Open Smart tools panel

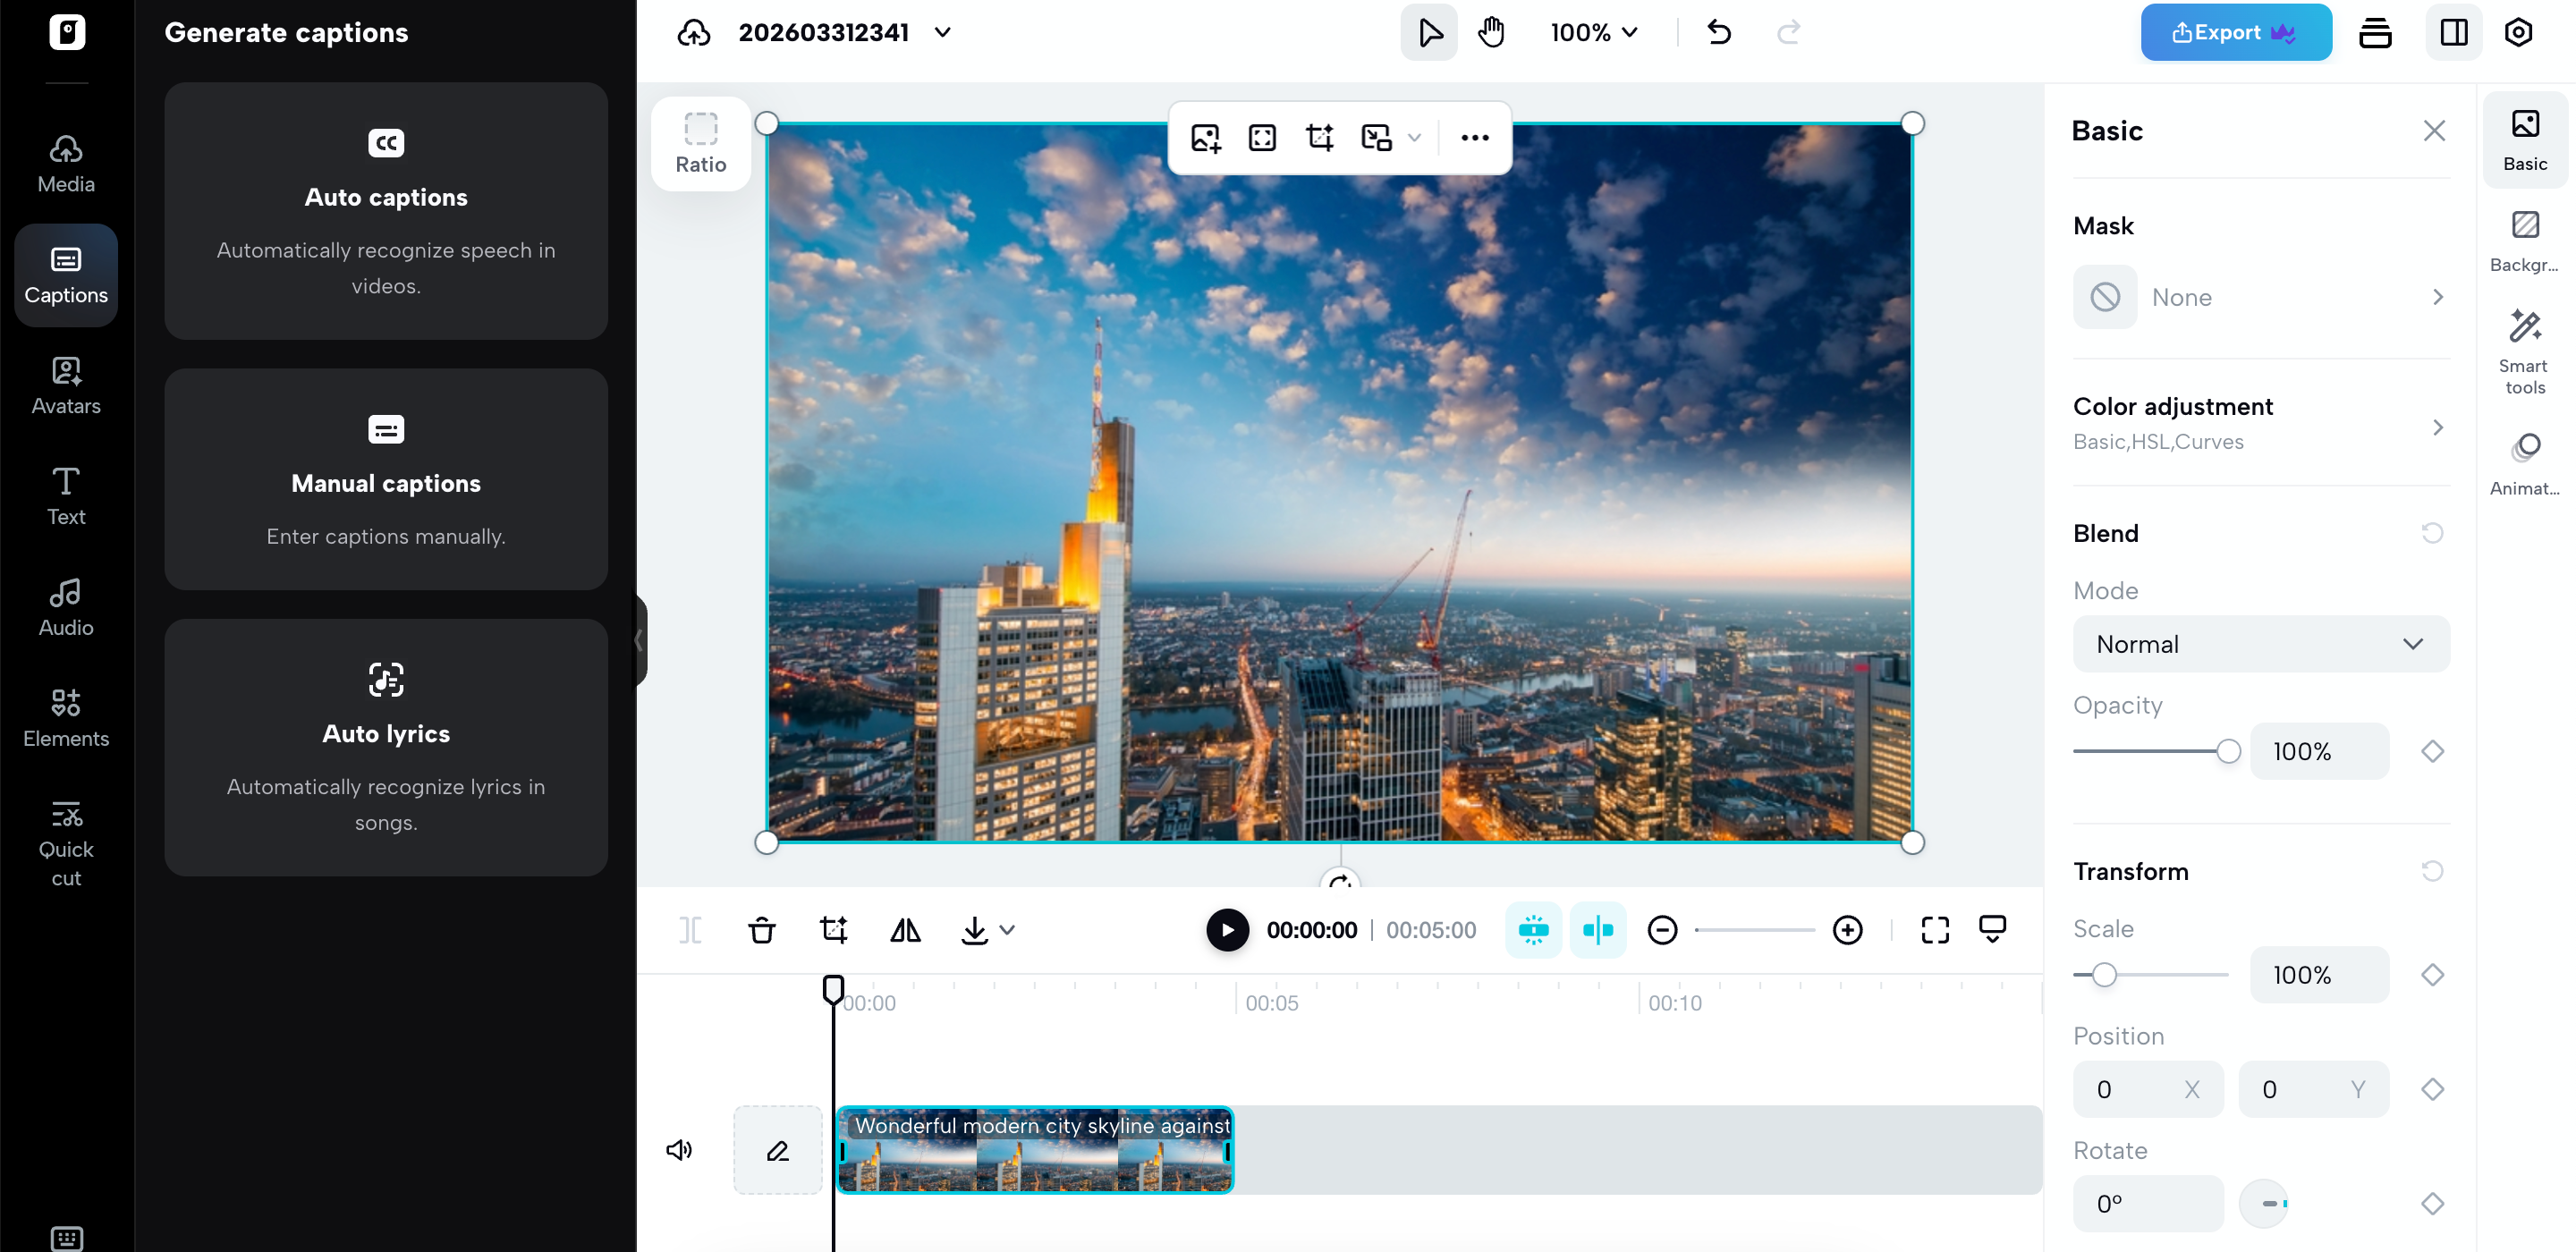coord(2524,351)
